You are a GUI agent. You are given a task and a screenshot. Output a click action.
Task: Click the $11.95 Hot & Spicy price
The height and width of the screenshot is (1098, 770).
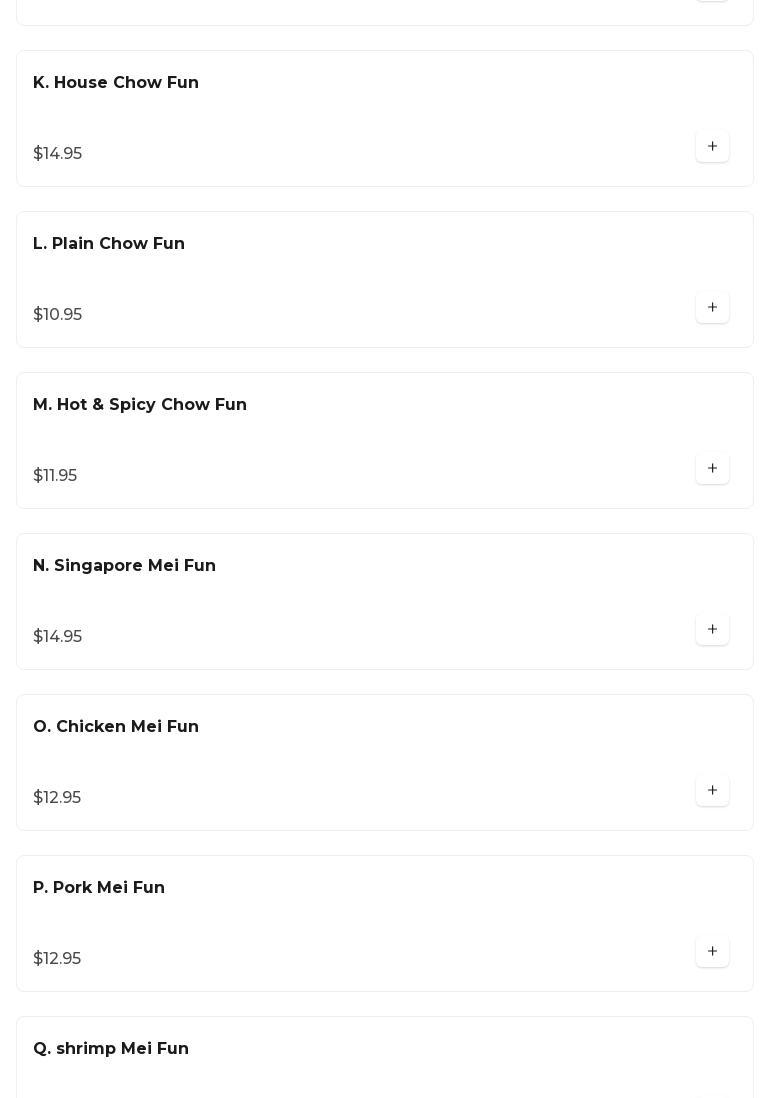pos(55,476)
